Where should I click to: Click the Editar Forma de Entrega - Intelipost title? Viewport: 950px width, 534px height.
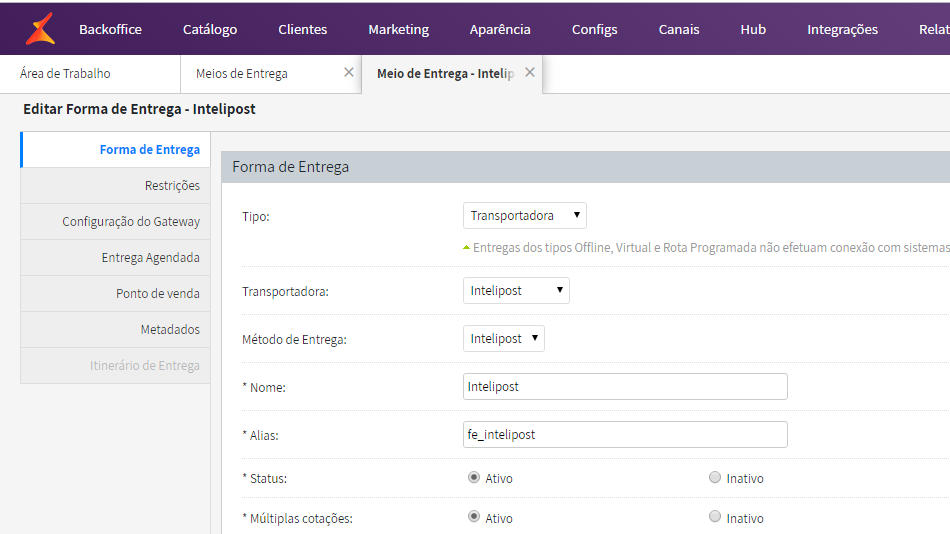[x=139, y=109]
